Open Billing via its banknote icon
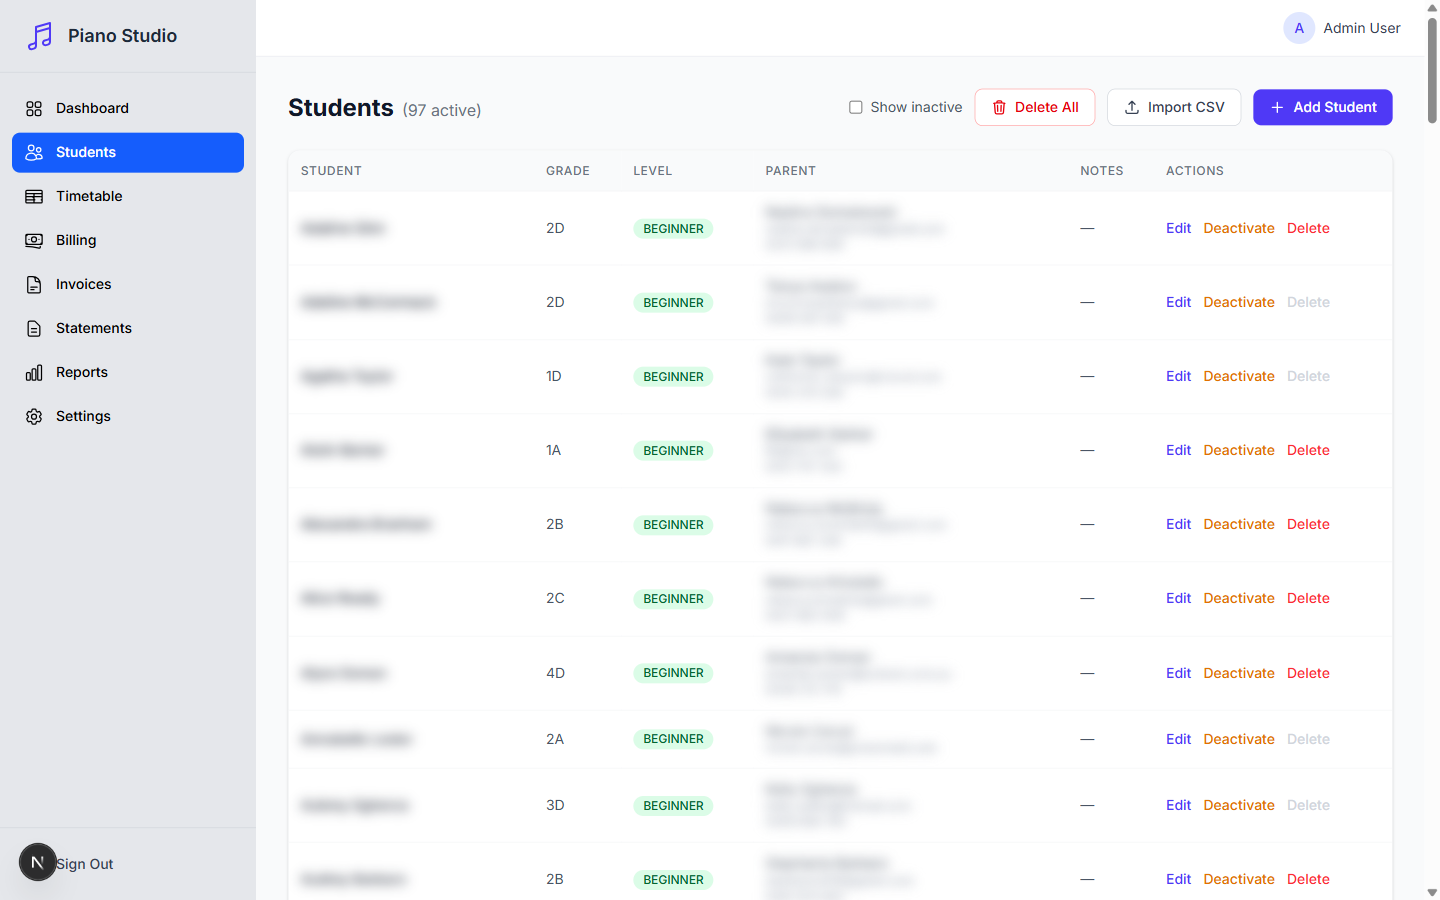The width and height of the screenshot is (1440, 900). 34,240
